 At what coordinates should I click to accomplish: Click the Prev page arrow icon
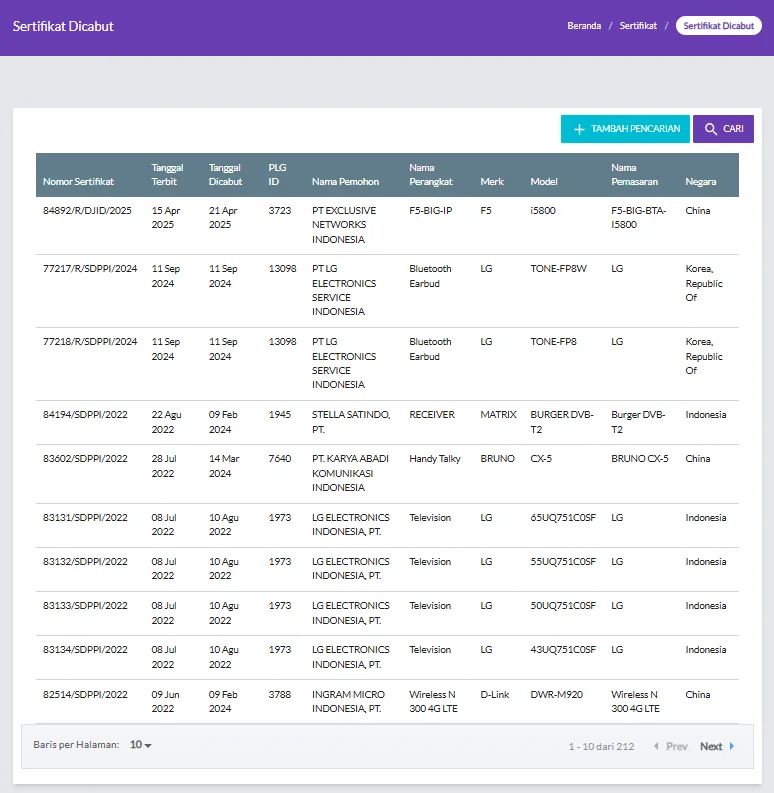point(656,746)
